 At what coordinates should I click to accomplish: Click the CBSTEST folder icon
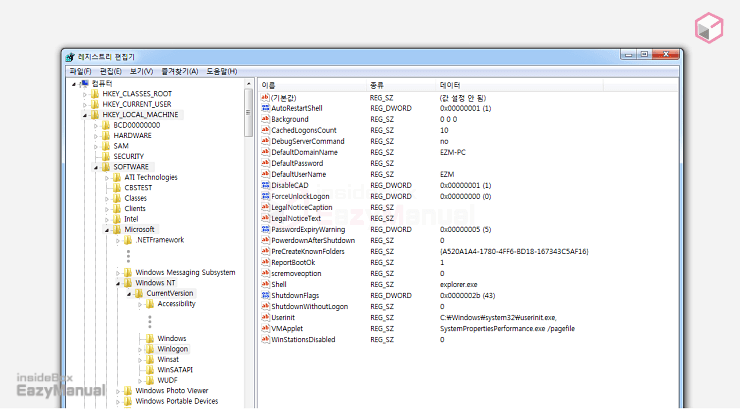[x=117, y=188]
